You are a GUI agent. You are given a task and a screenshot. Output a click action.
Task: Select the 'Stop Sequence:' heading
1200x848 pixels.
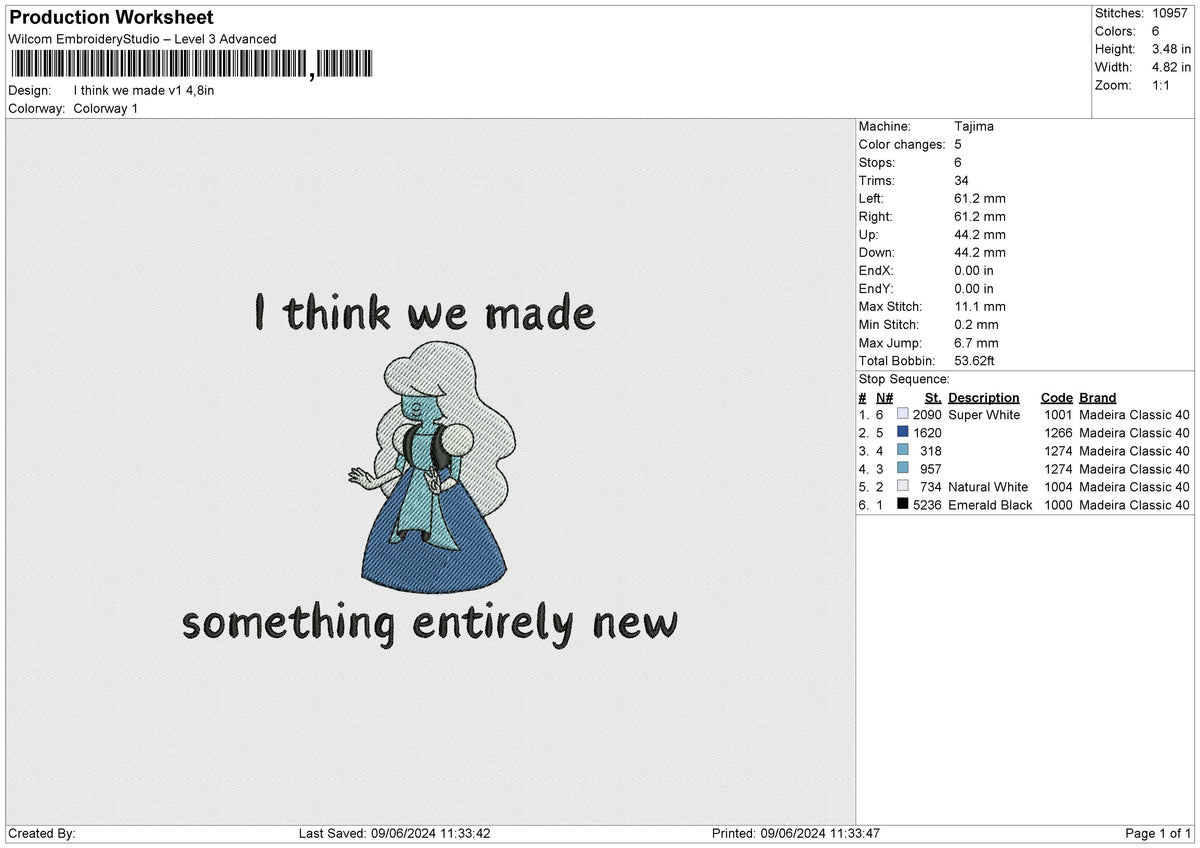tap(904, 380)
